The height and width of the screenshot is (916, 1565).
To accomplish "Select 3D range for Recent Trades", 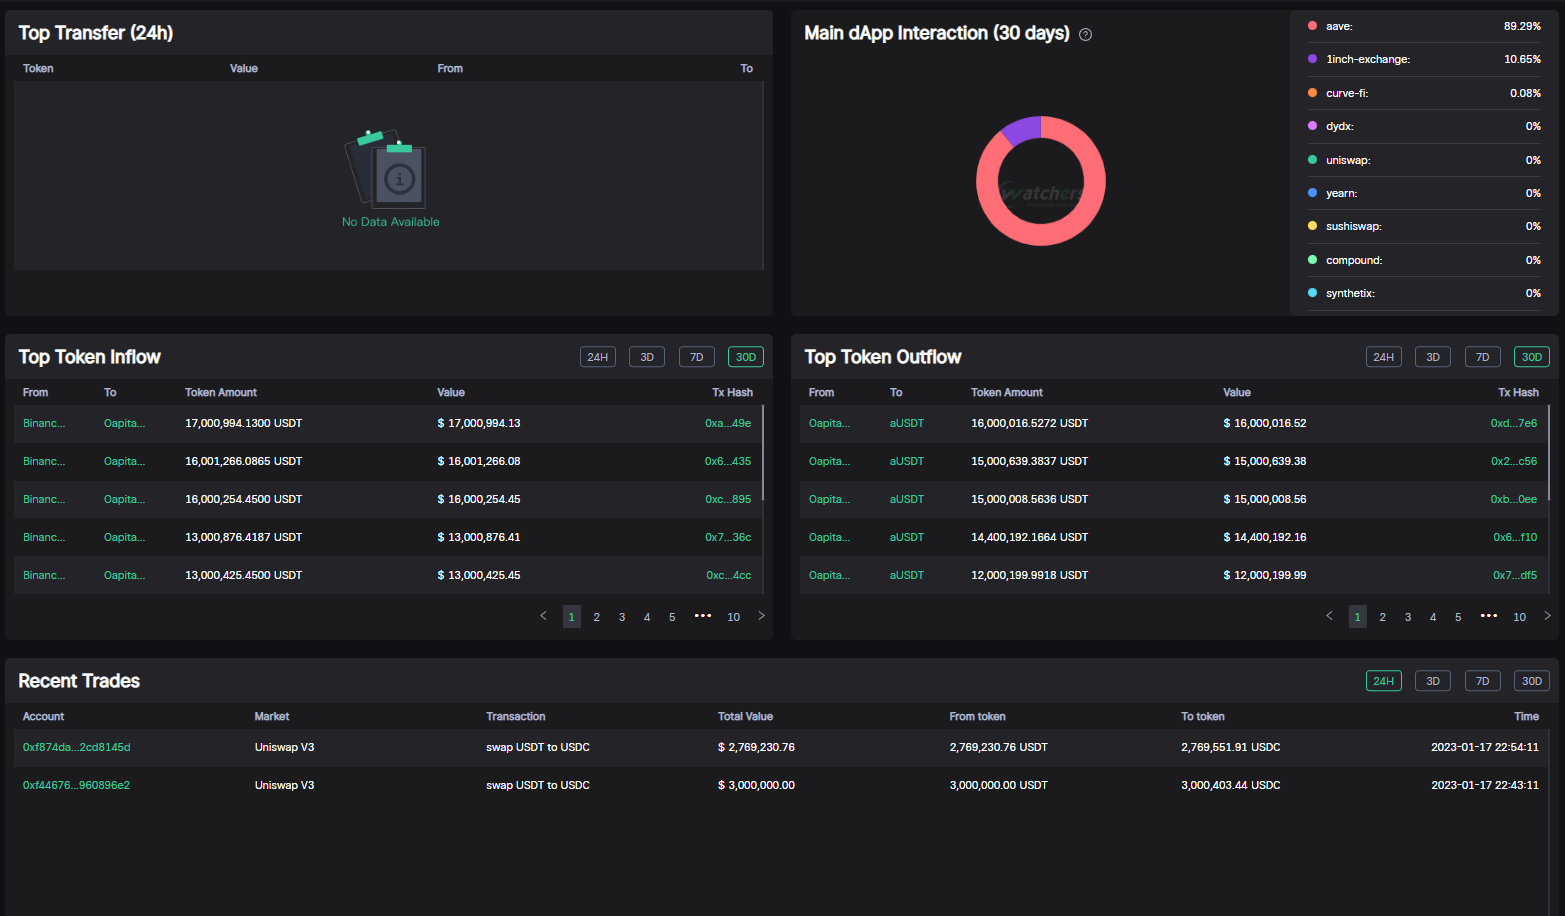I will pos(1432,681).
